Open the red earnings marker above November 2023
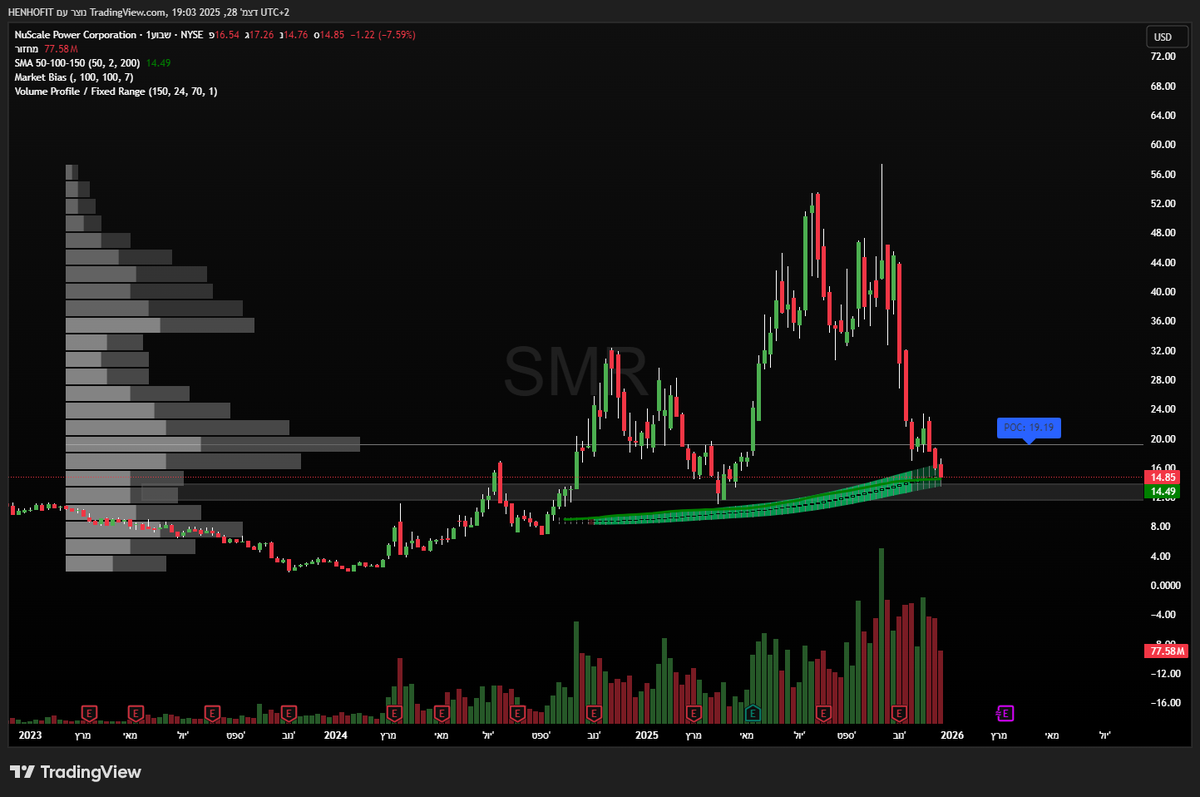The image size is (1200, 797). tap(288, 713)
